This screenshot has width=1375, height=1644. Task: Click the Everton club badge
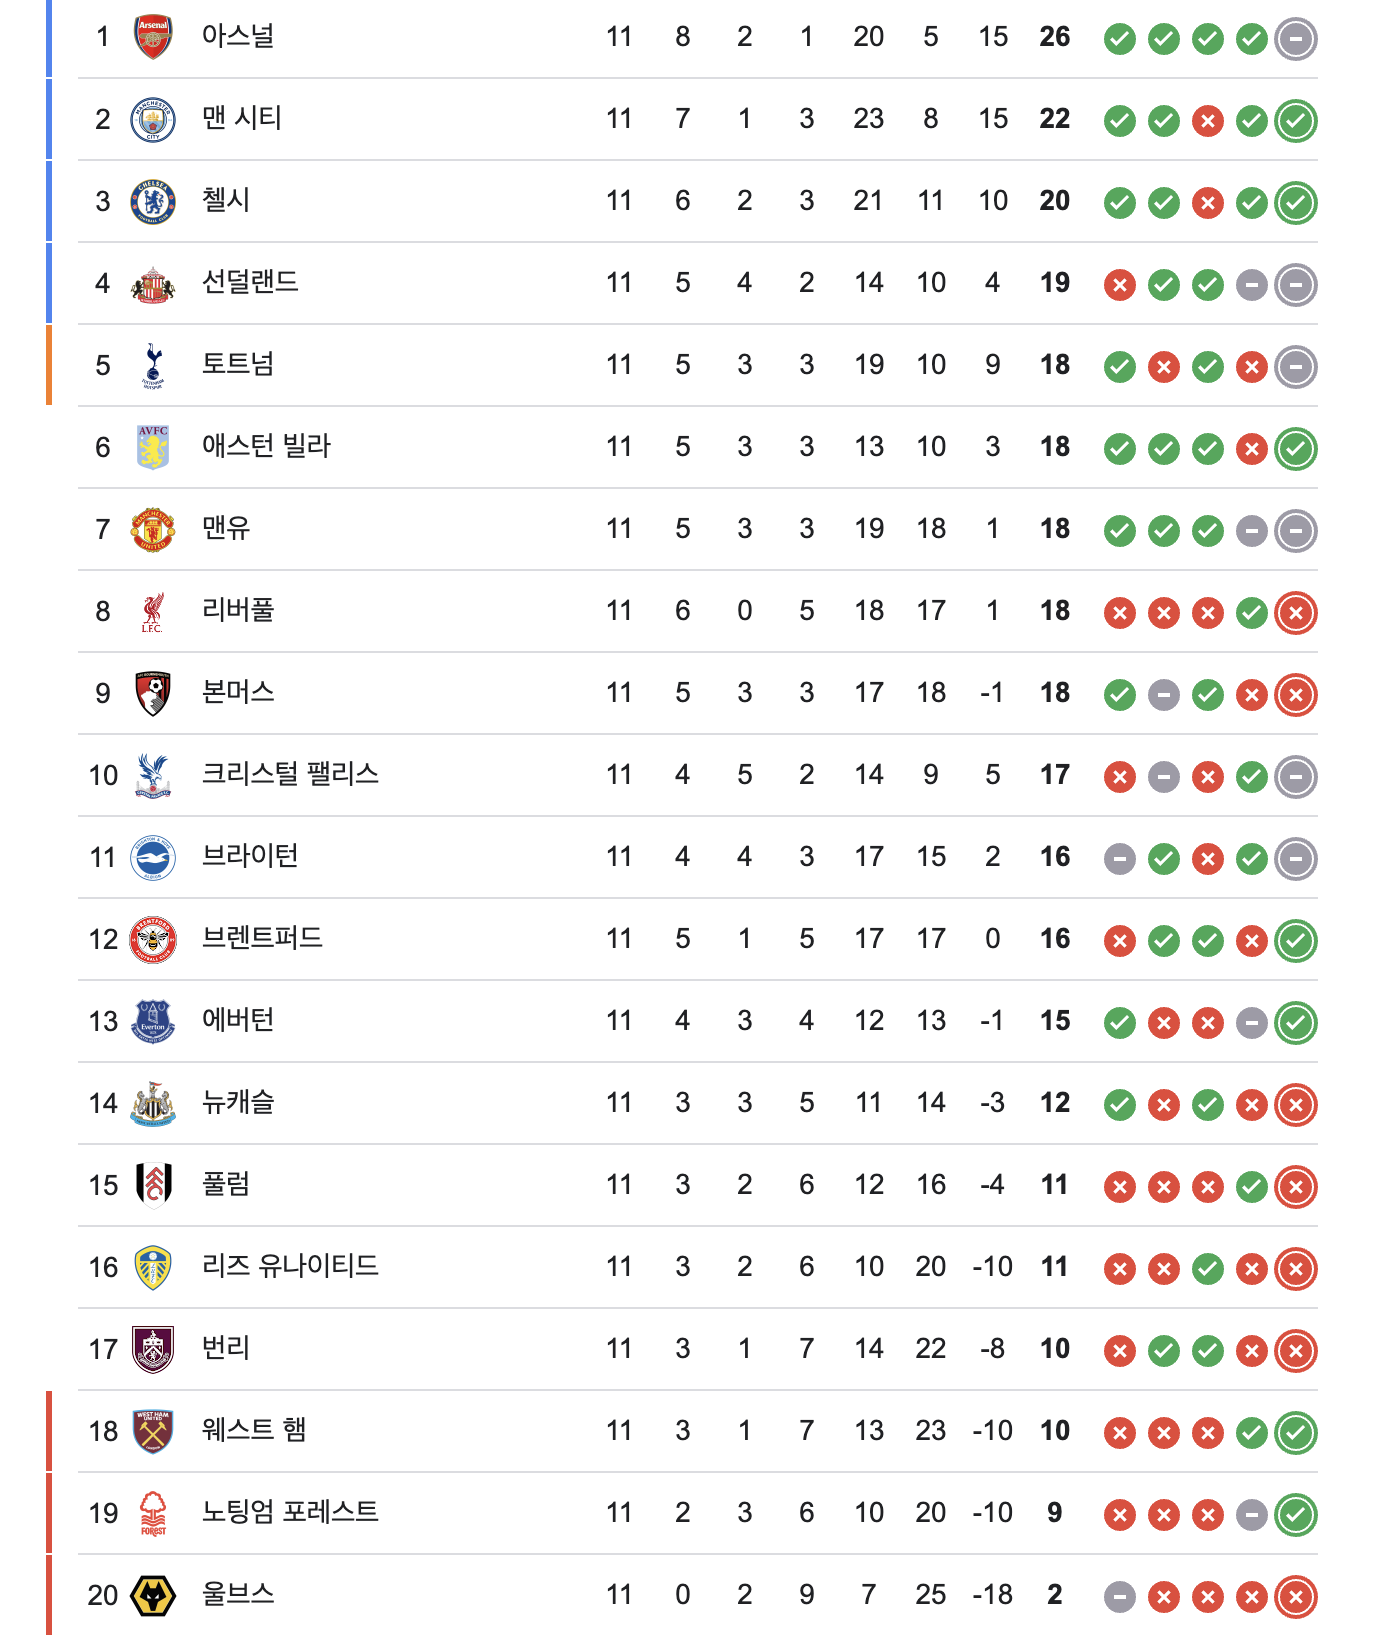[153, 1021]
